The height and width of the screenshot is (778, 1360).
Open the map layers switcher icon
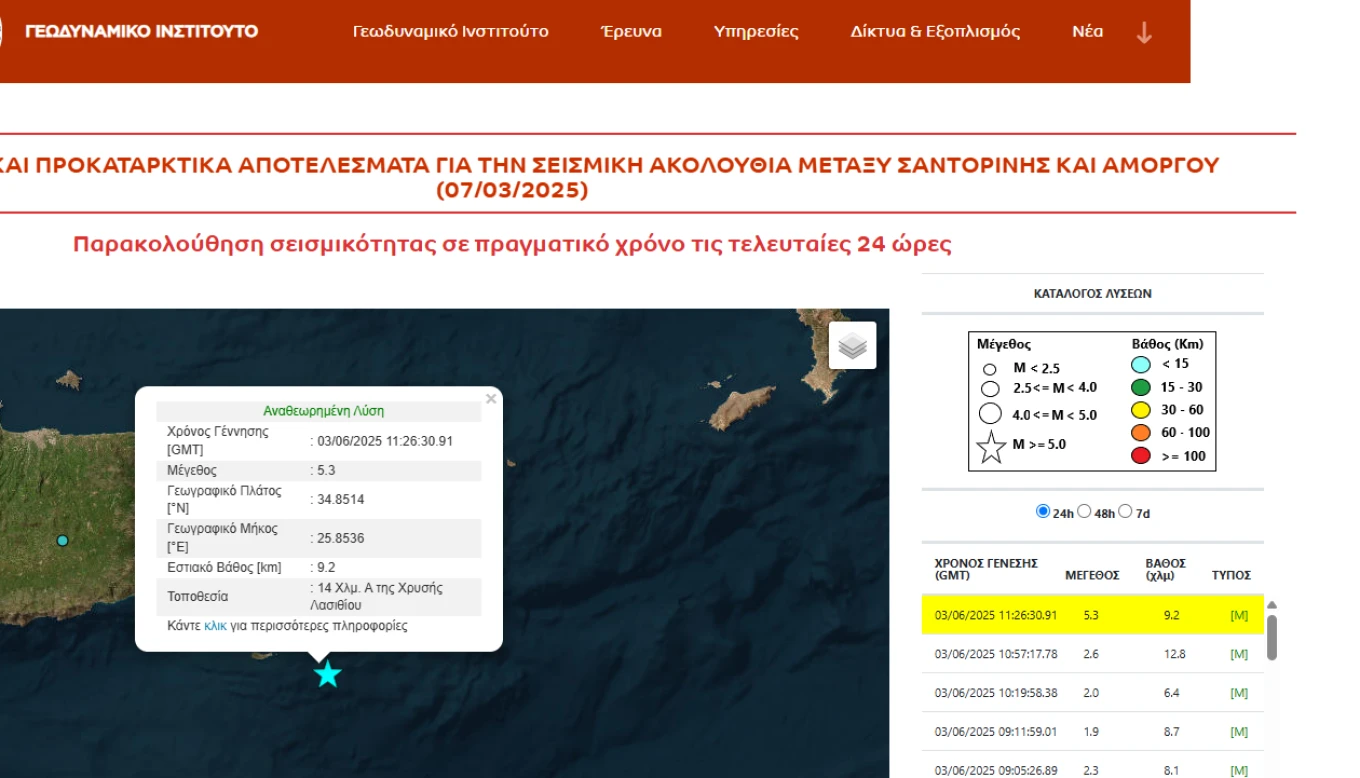point(851,344)
